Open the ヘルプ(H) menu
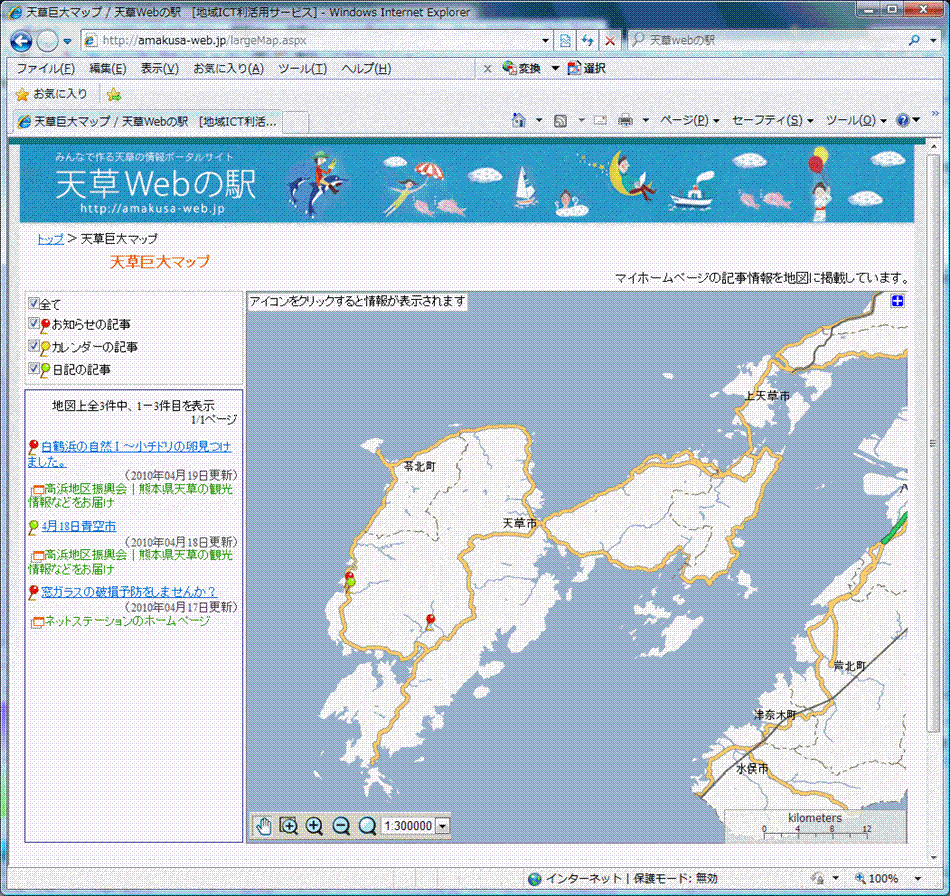This screenshot has width=950, height=896. 366,68
